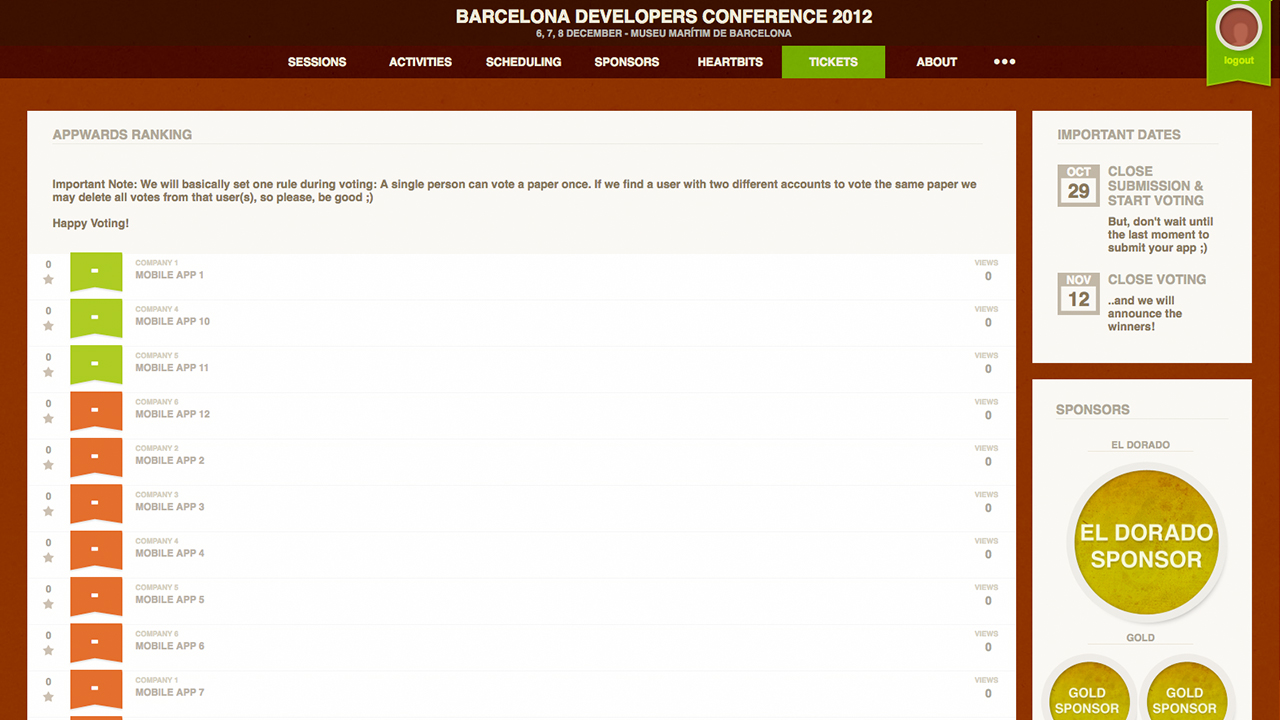Viewport: 1280px width, 720px height.
Task: Click the vote star for Mobile App 2
Action: [x=48, y=465]
